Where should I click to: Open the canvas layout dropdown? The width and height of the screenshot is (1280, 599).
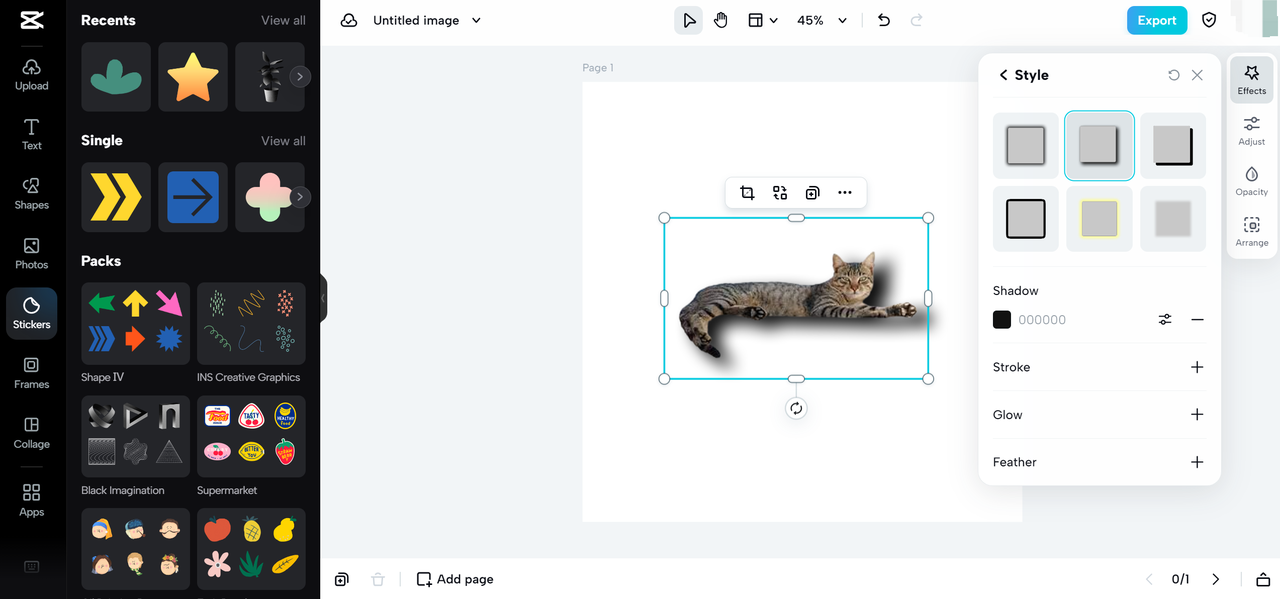(763, 20)
